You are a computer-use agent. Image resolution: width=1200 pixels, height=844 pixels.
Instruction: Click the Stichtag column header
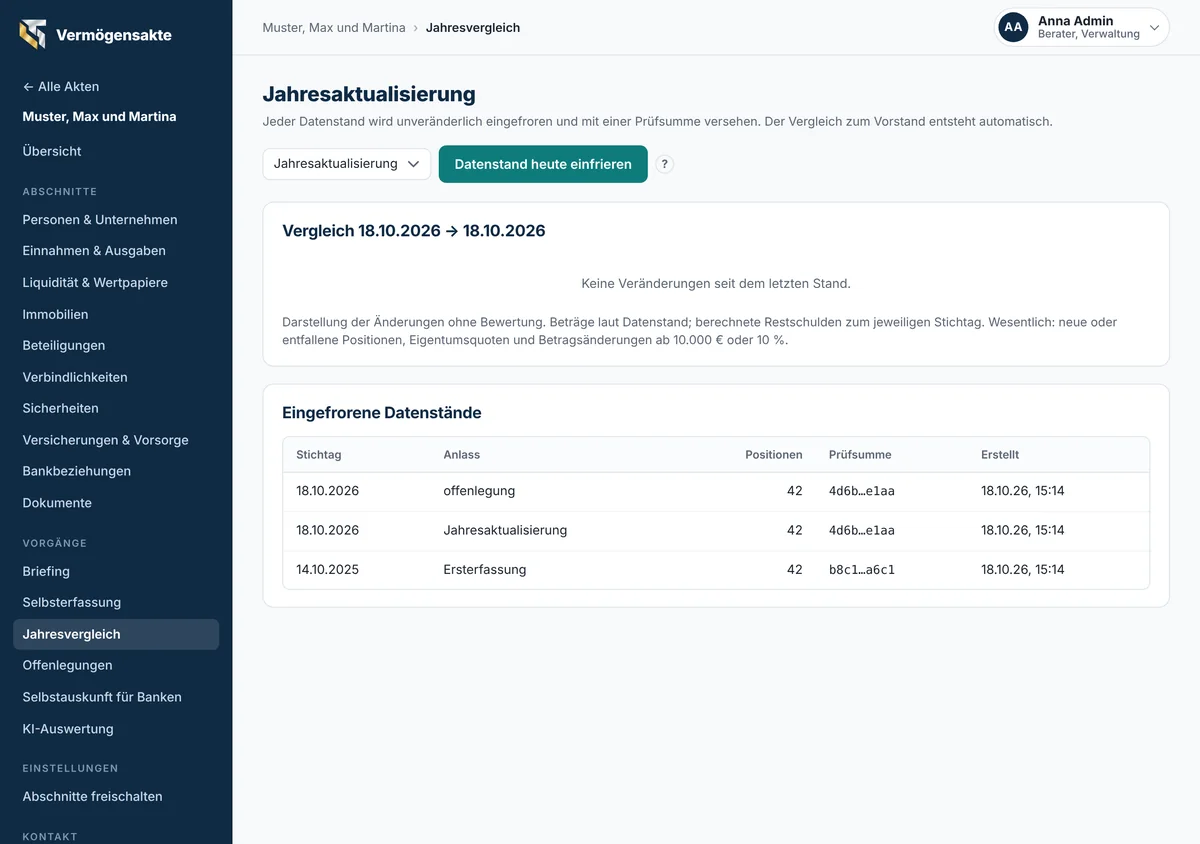click(x=319, y=454)
